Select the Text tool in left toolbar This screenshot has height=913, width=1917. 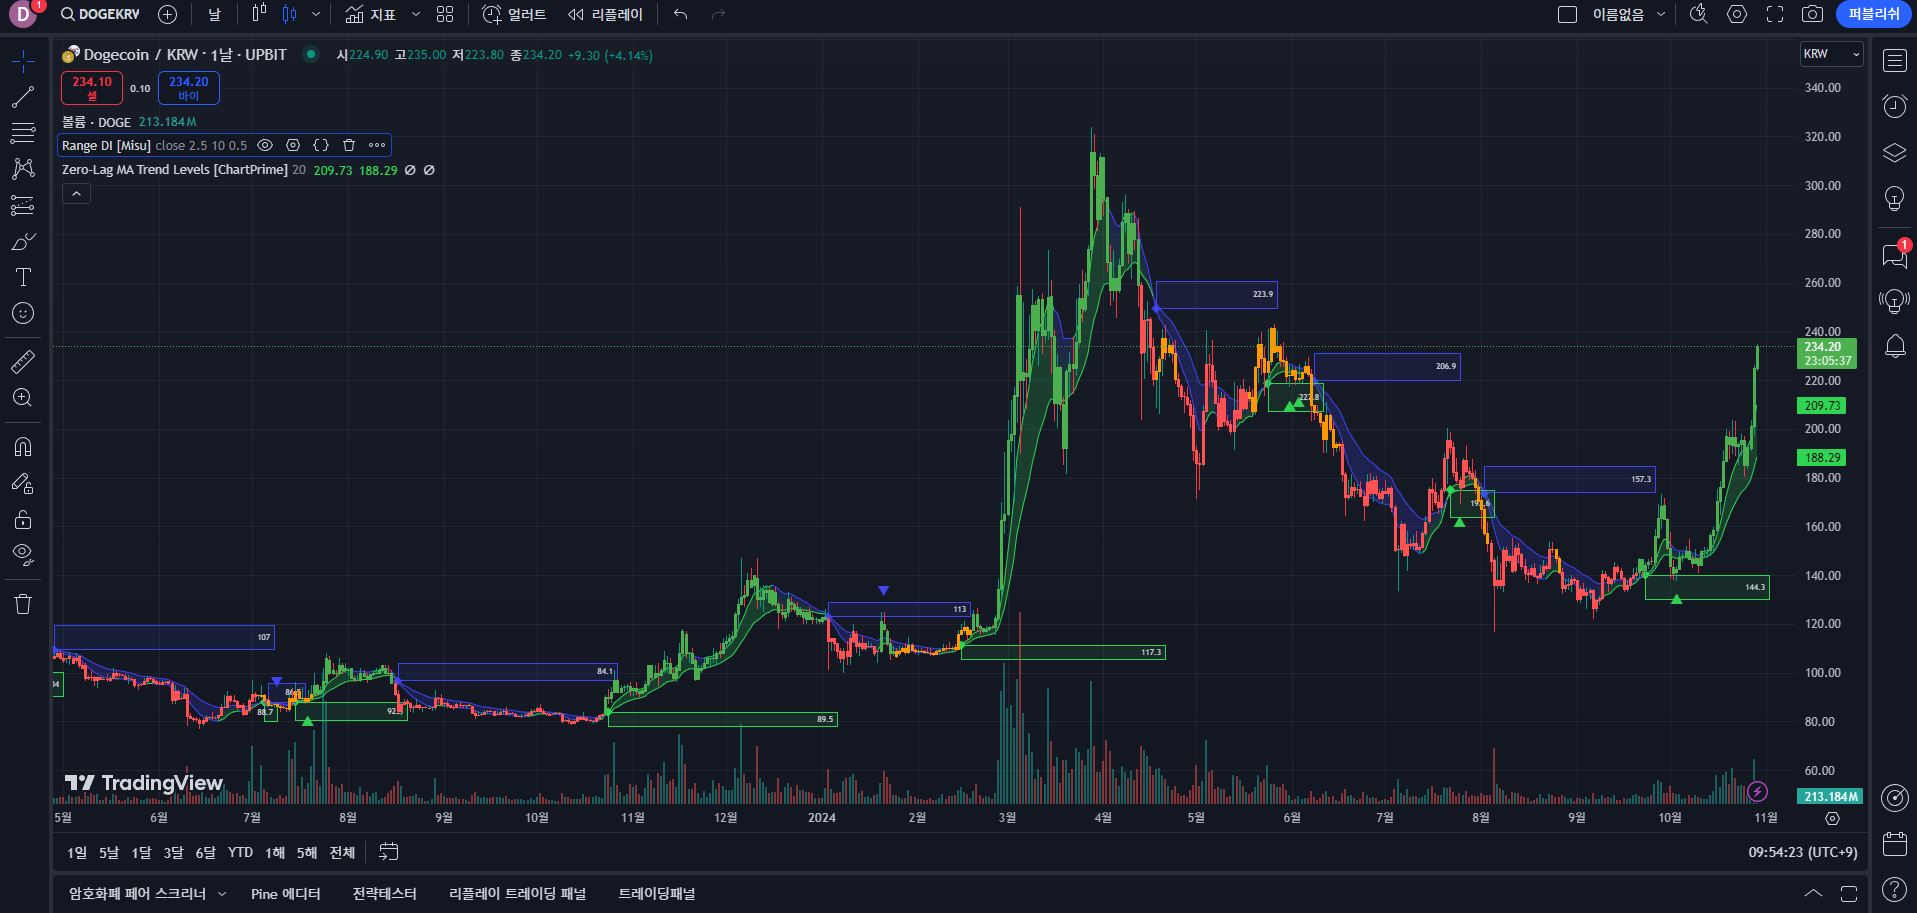pos(23,277)
